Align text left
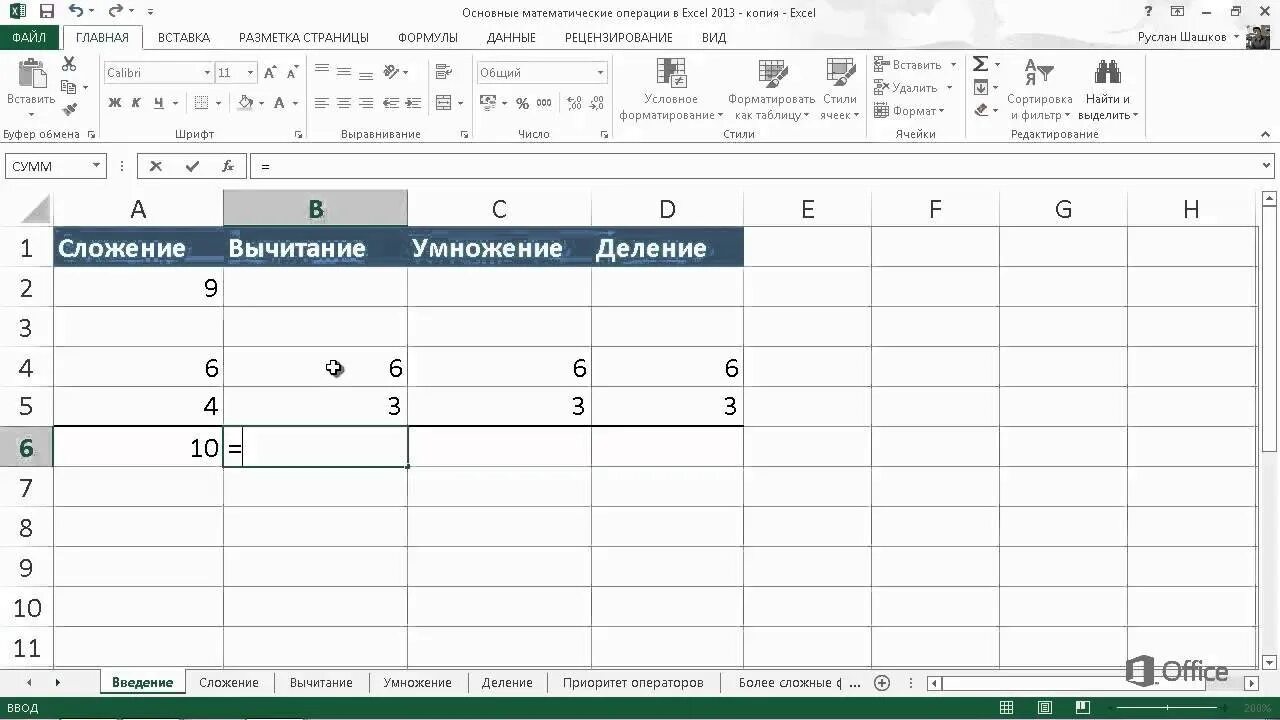Screen dimensions: 1280x720 pos(322,103)
